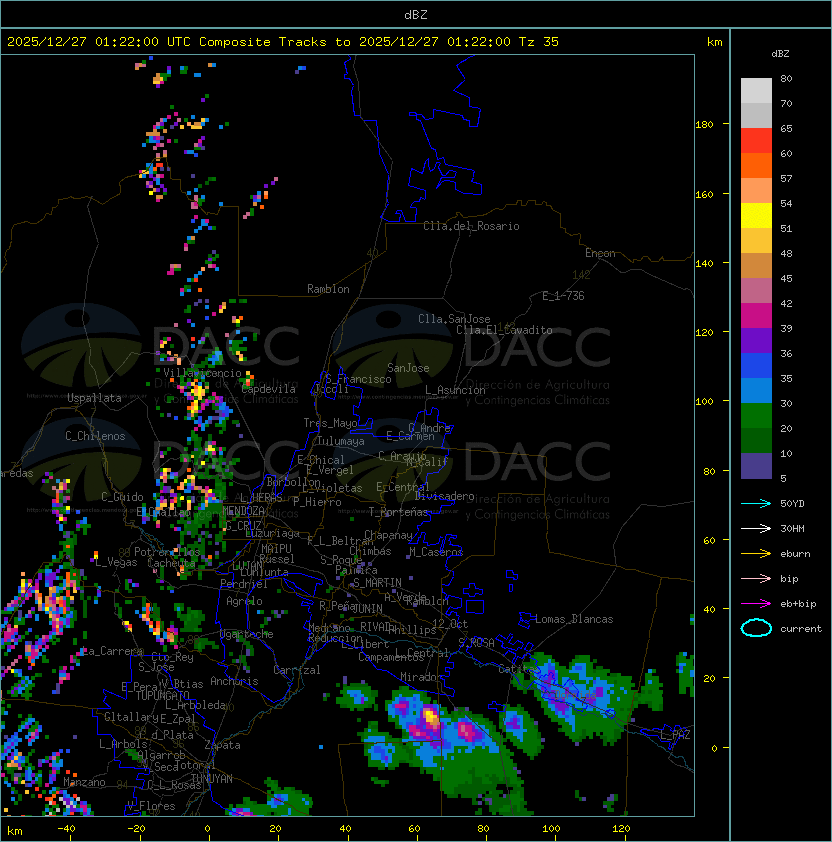Click the 'Manzano' place label
This screenshot has height=842, width=832.
84,782
